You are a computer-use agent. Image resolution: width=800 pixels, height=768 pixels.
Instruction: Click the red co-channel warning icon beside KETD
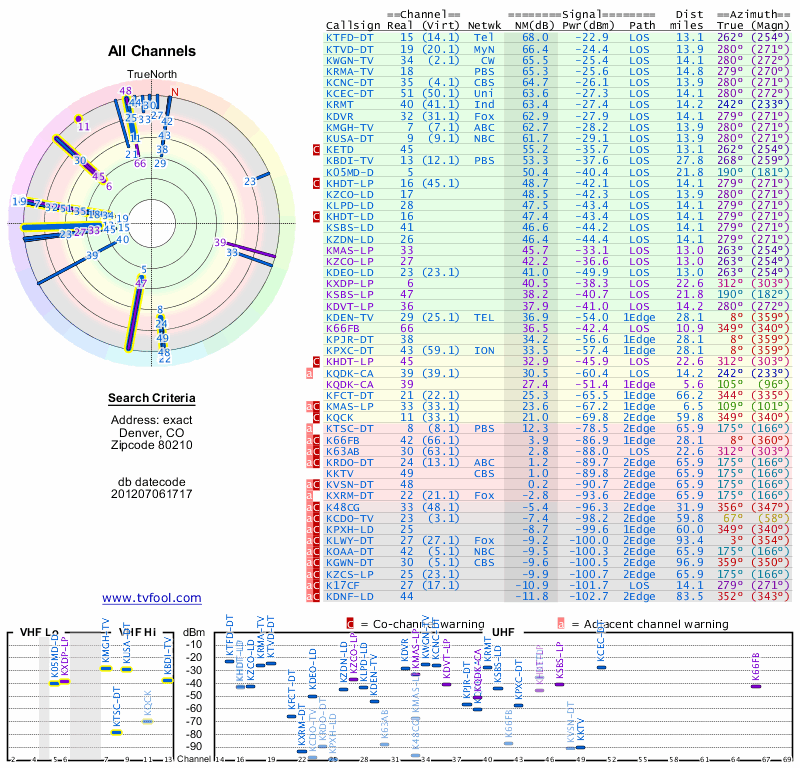[316, 150]
